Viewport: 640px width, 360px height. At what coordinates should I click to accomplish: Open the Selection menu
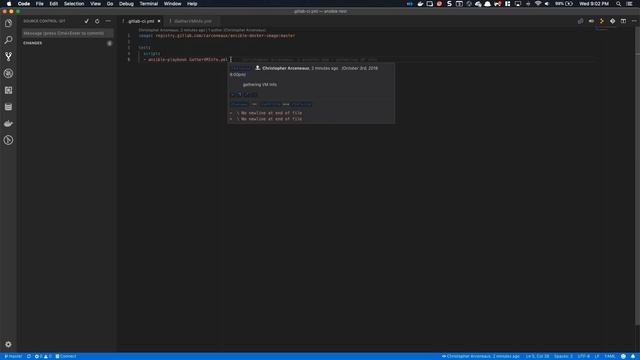(74, 4)
